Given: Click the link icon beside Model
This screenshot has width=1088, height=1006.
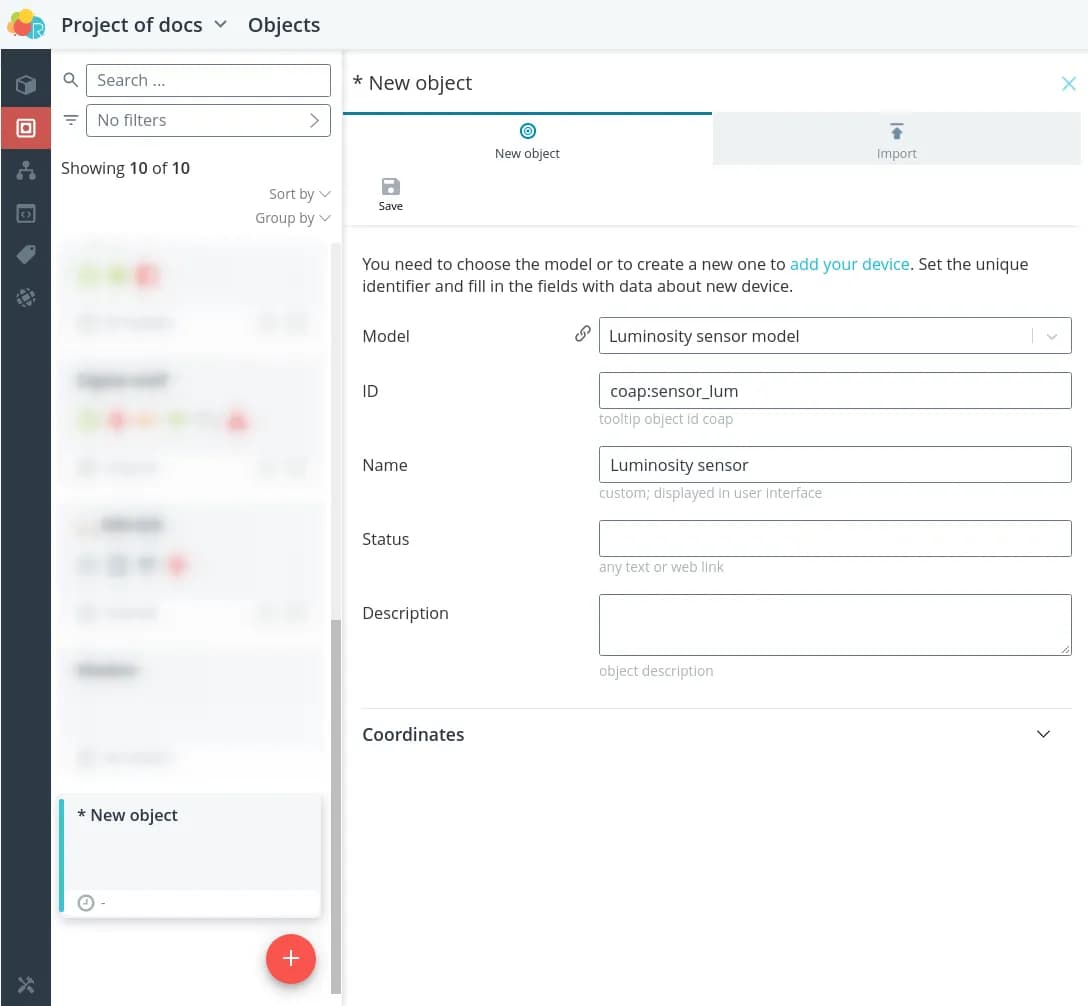Looking at the screenshot, I should pyautogui.click(x=582, y=335).
